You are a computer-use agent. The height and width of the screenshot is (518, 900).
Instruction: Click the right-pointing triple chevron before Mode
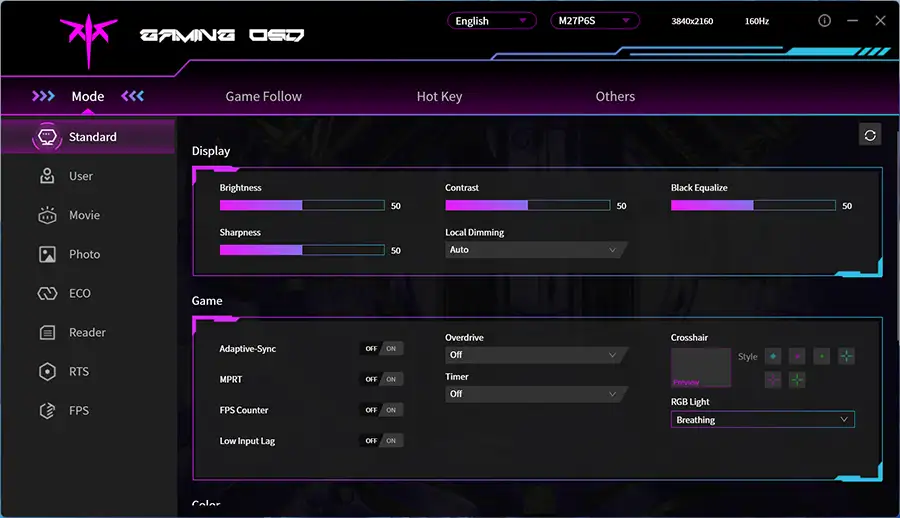[x=43, y=96]
